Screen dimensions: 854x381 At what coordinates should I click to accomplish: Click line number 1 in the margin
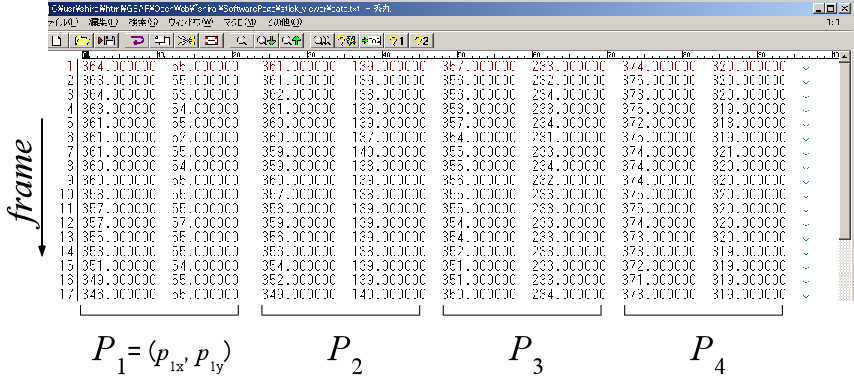69,66
